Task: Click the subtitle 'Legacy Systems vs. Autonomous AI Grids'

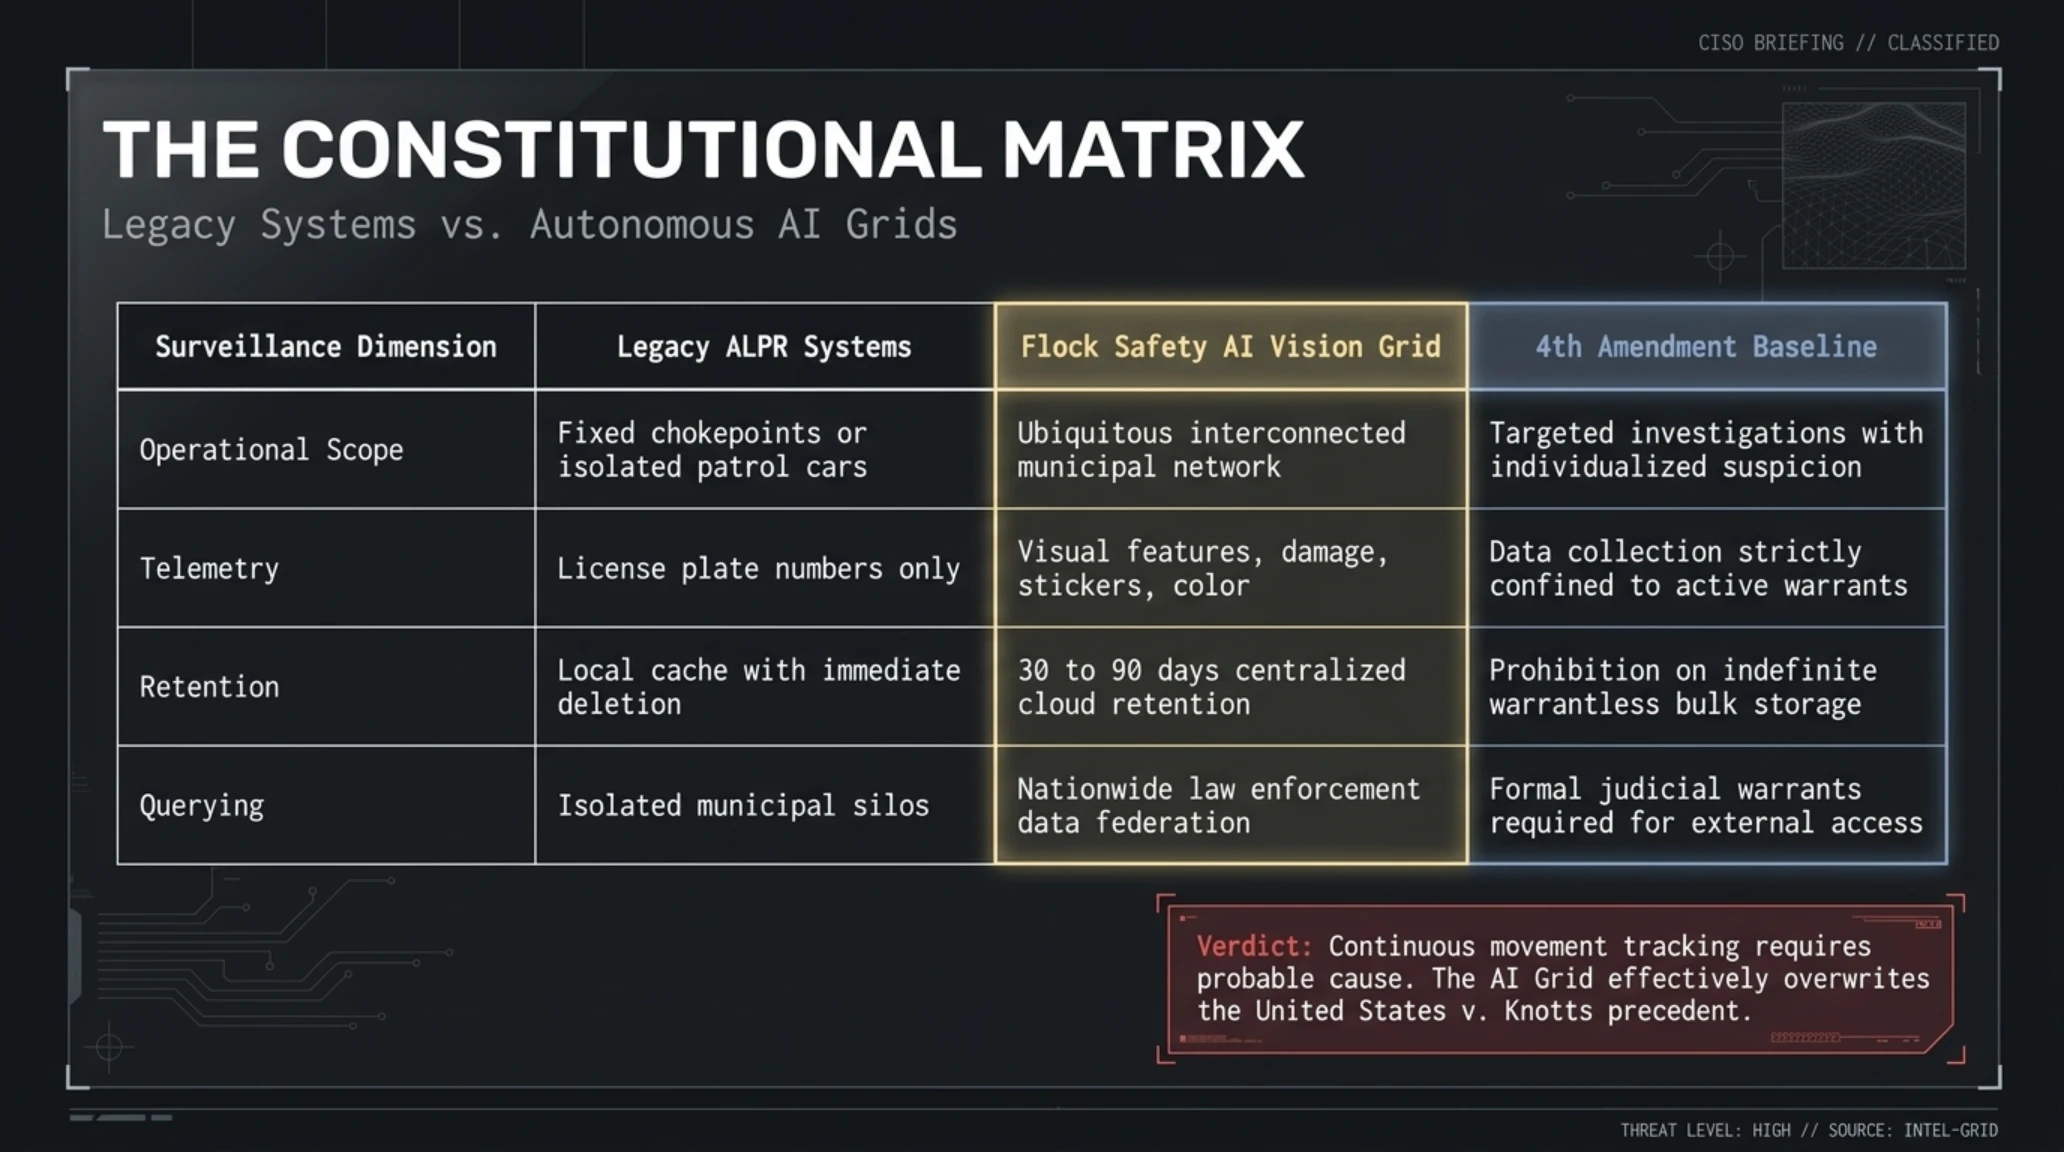Action: point(529,225)
